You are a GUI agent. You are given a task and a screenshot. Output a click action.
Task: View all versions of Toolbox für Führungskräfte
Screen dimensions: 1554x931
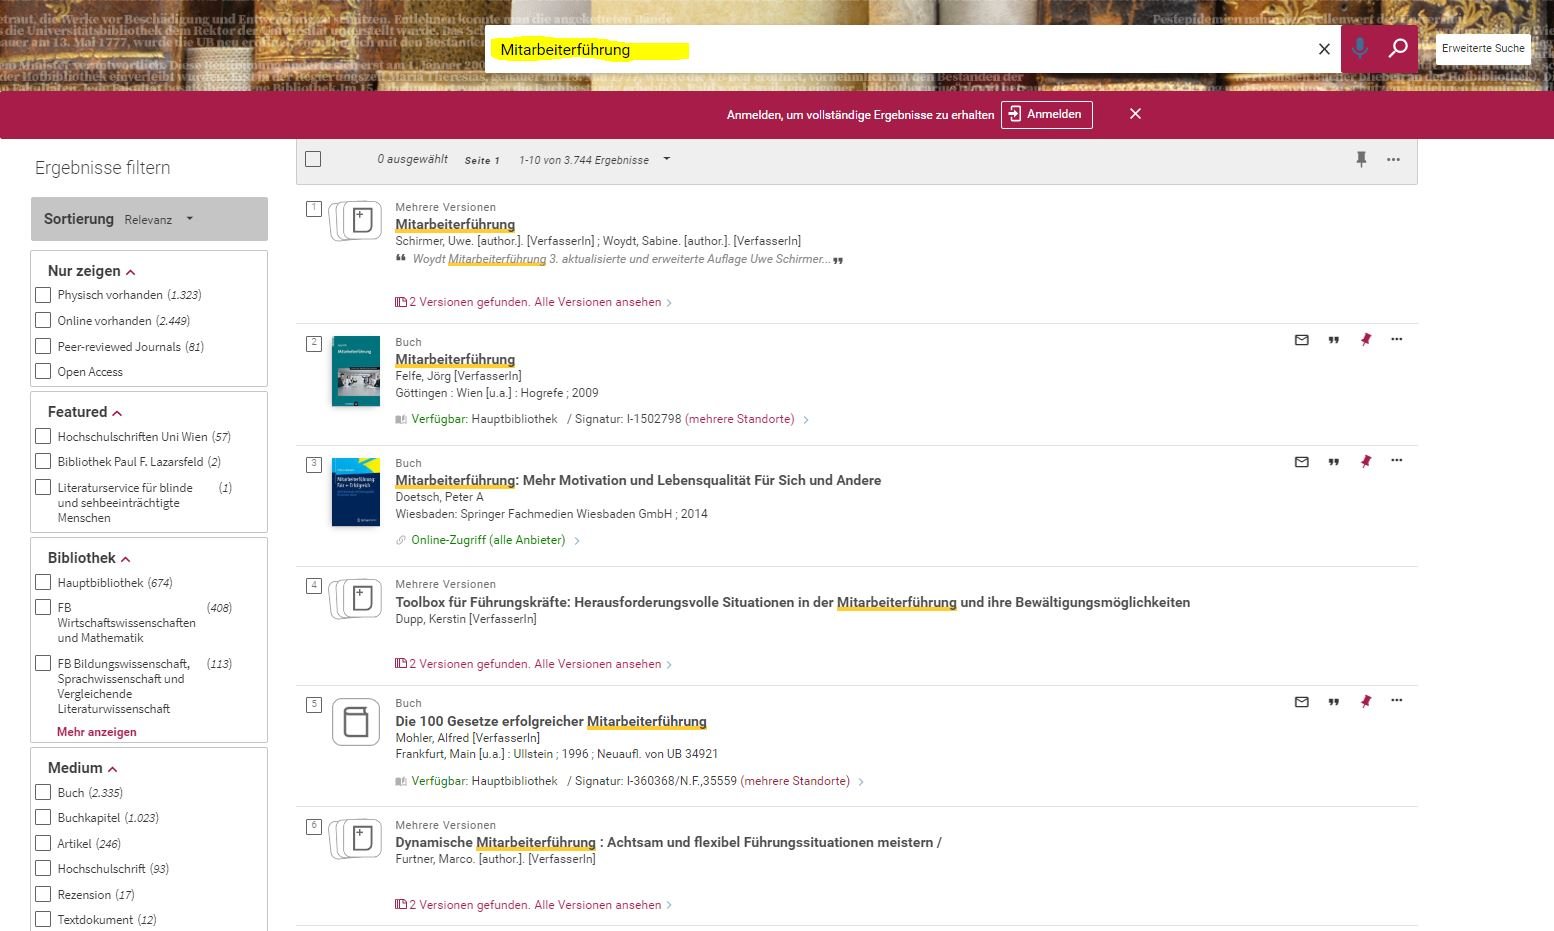[x=535, y=664]
